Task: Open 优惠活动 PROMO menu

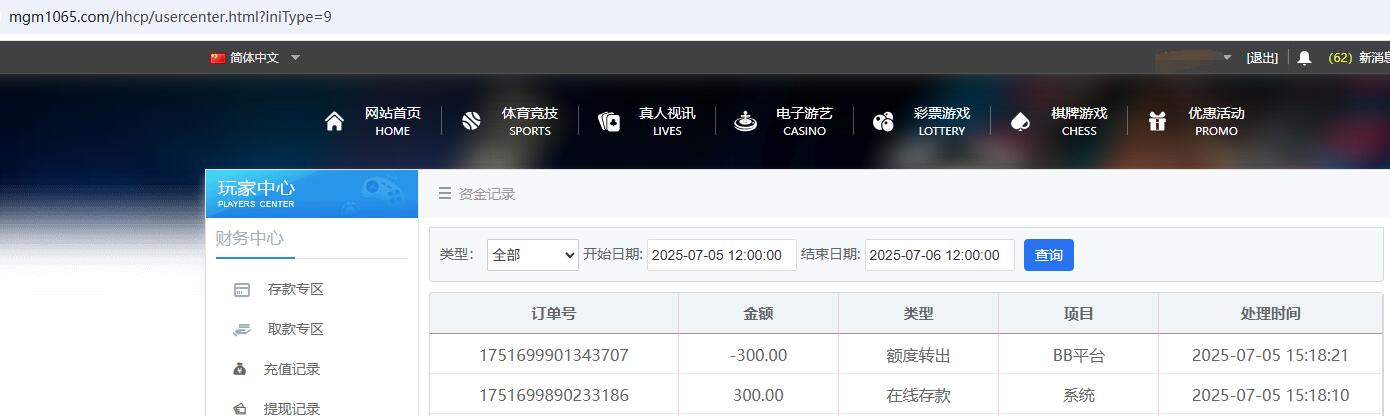Action: pos(1216,121)
